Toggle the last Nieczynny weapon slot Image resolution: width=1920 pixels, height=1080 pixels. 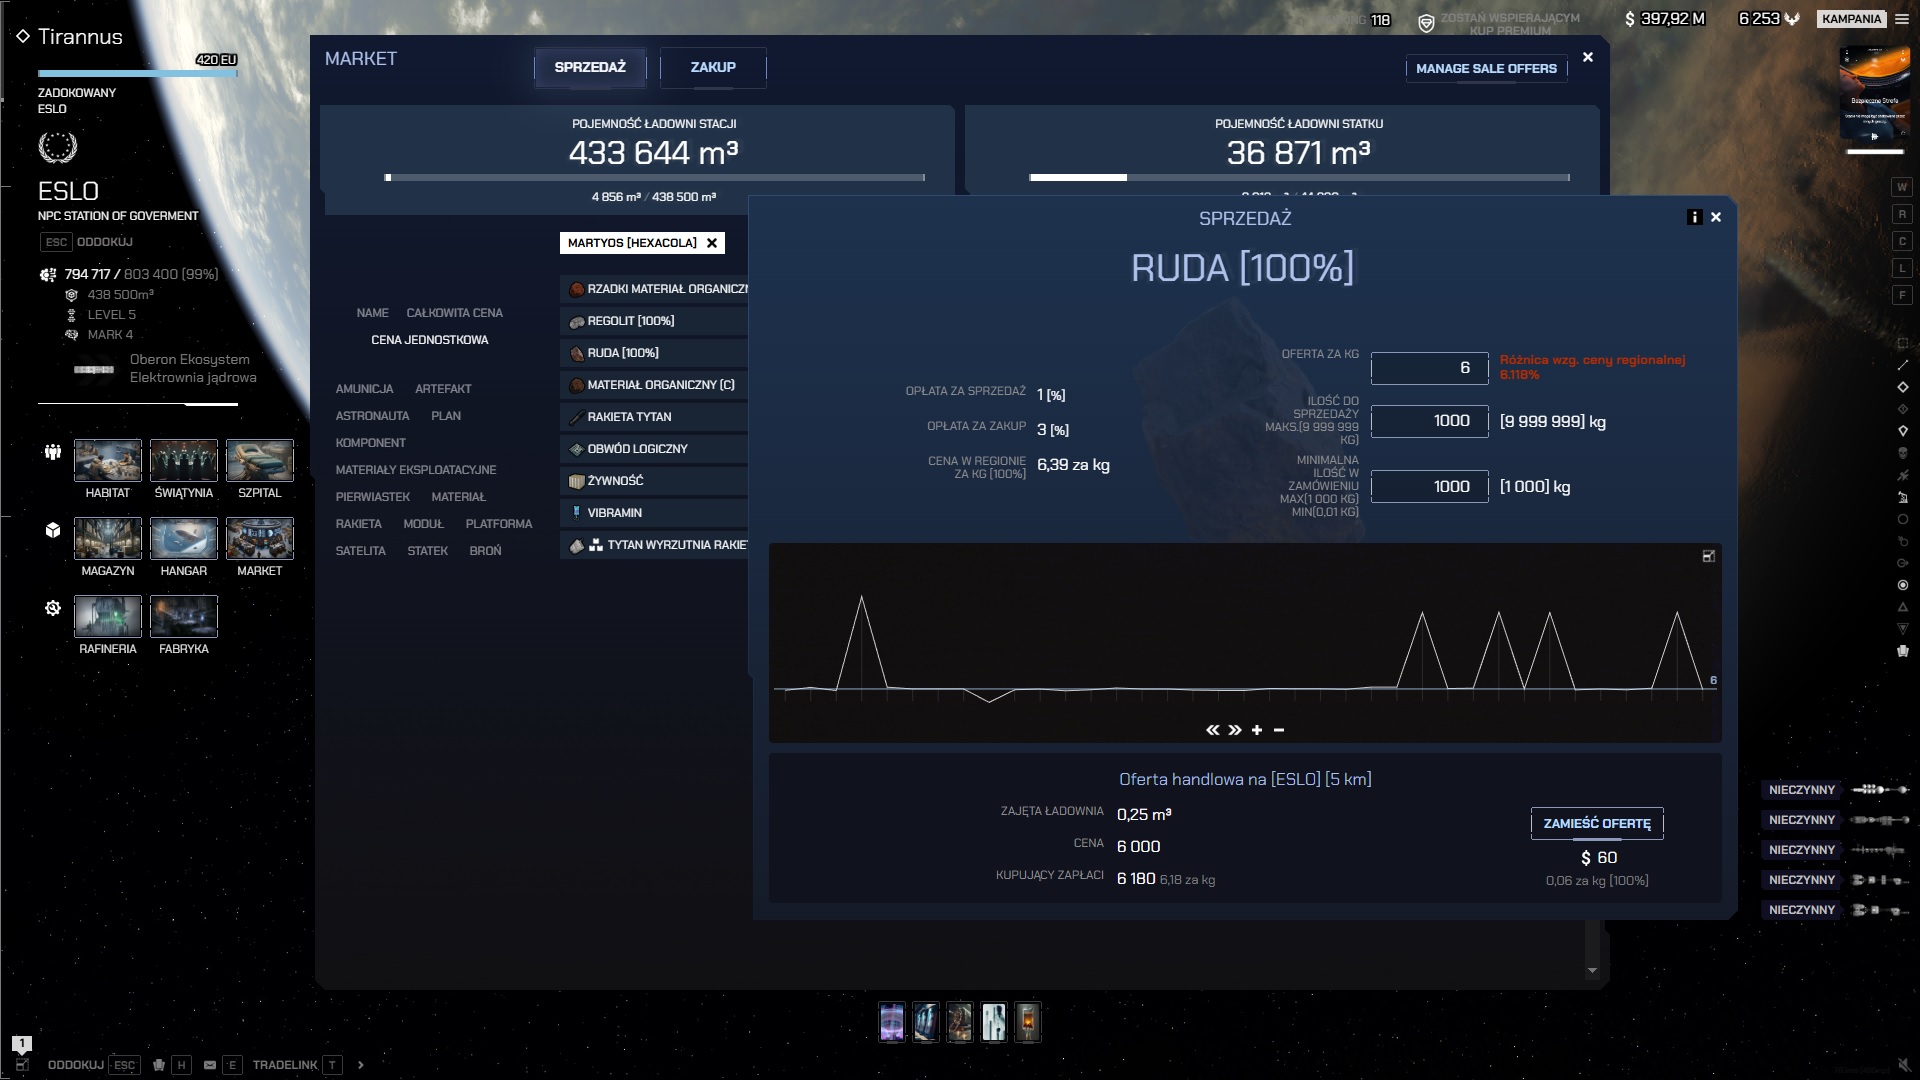(x=1801, y=910)
